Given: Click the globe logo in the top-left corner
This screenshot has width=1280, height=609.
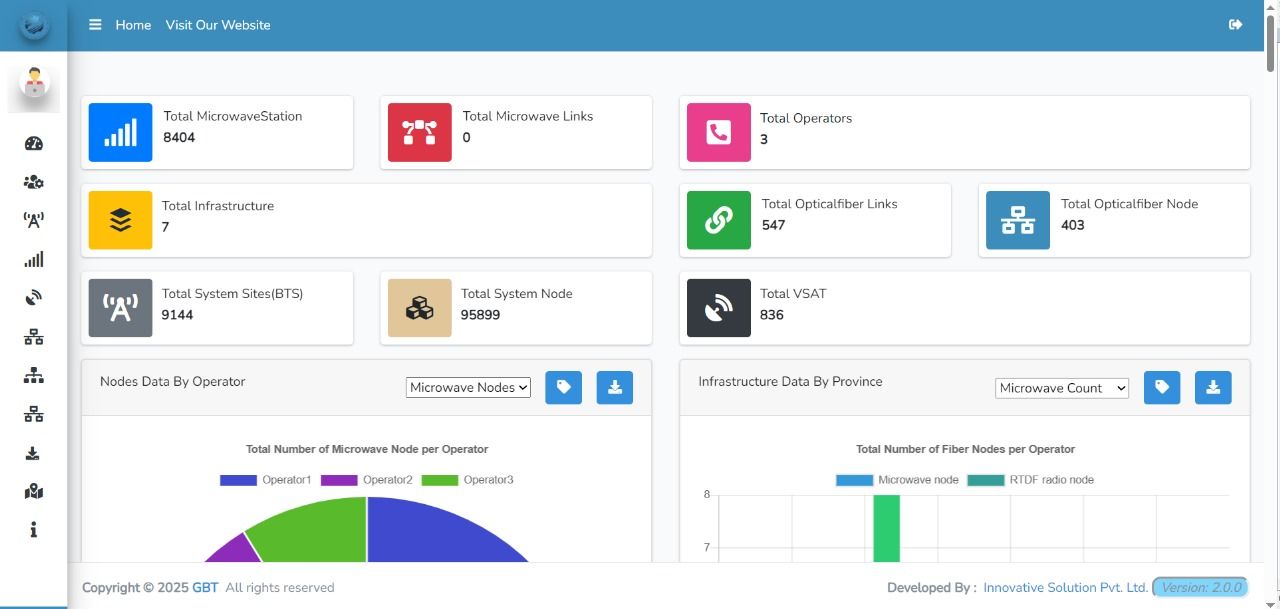Looking at the screenshot, I should pos(34,25).
